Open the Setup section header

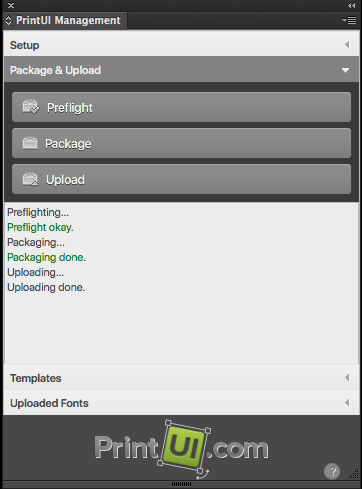182,43
